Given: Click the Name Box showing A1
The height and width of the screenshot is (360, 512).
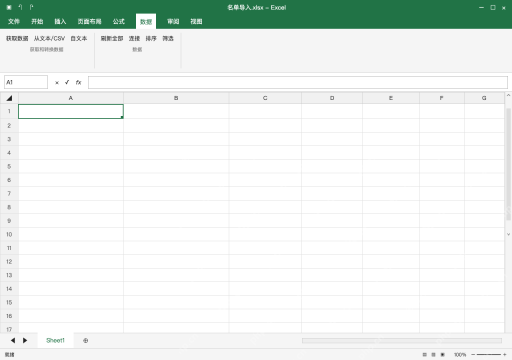Looking at the screenshot, I should 26,82.
